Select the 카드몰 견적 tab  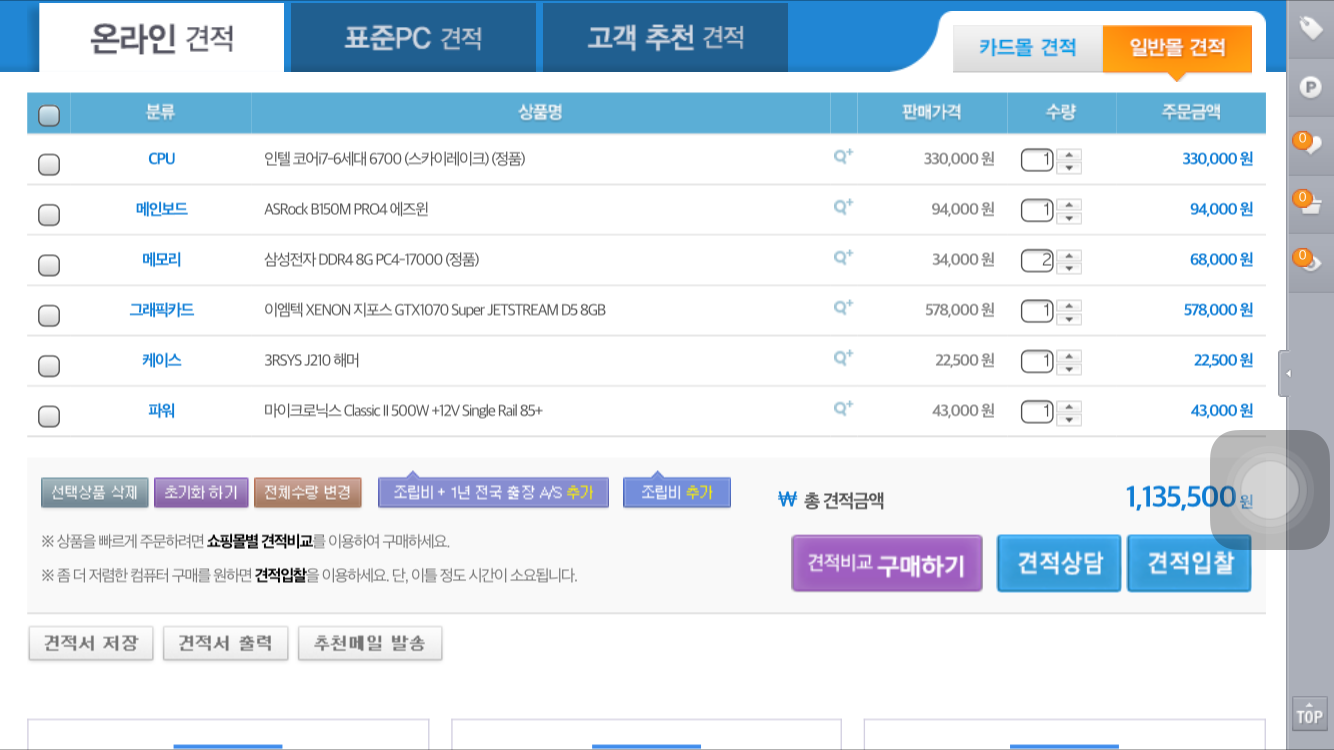(1028, 48)
